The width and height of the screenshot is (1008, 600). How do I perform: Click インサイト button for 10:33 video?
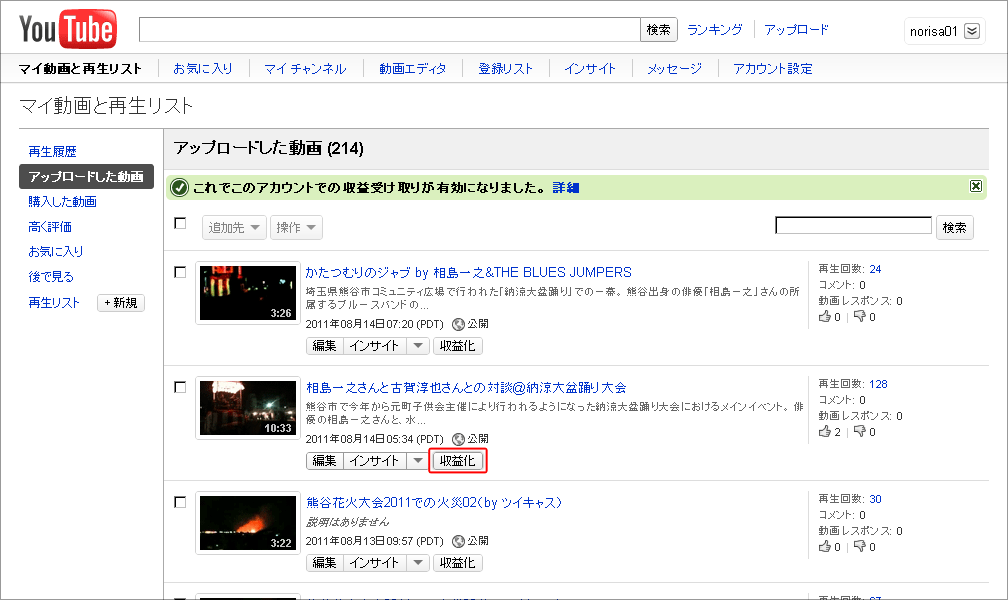[x=375, y=461]
